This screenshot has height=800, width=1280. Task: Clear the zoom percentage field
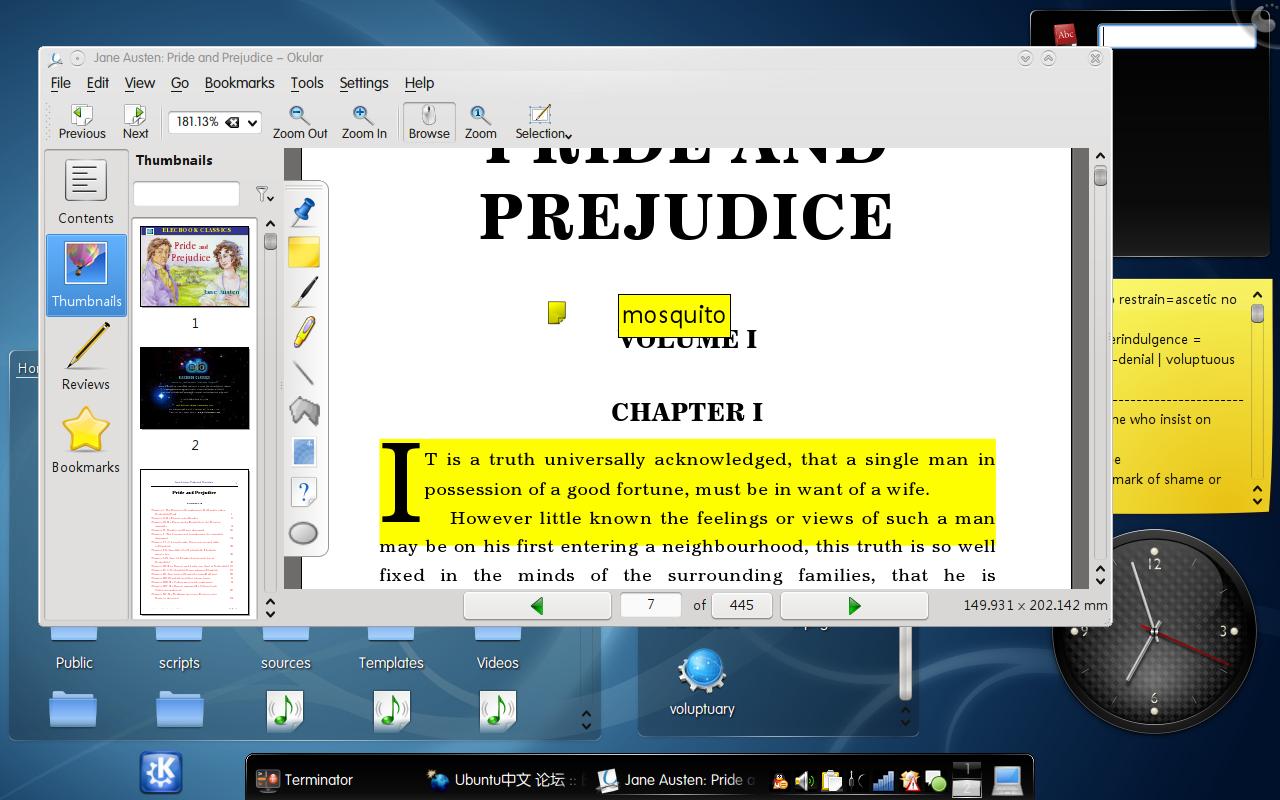coord(232,122)
